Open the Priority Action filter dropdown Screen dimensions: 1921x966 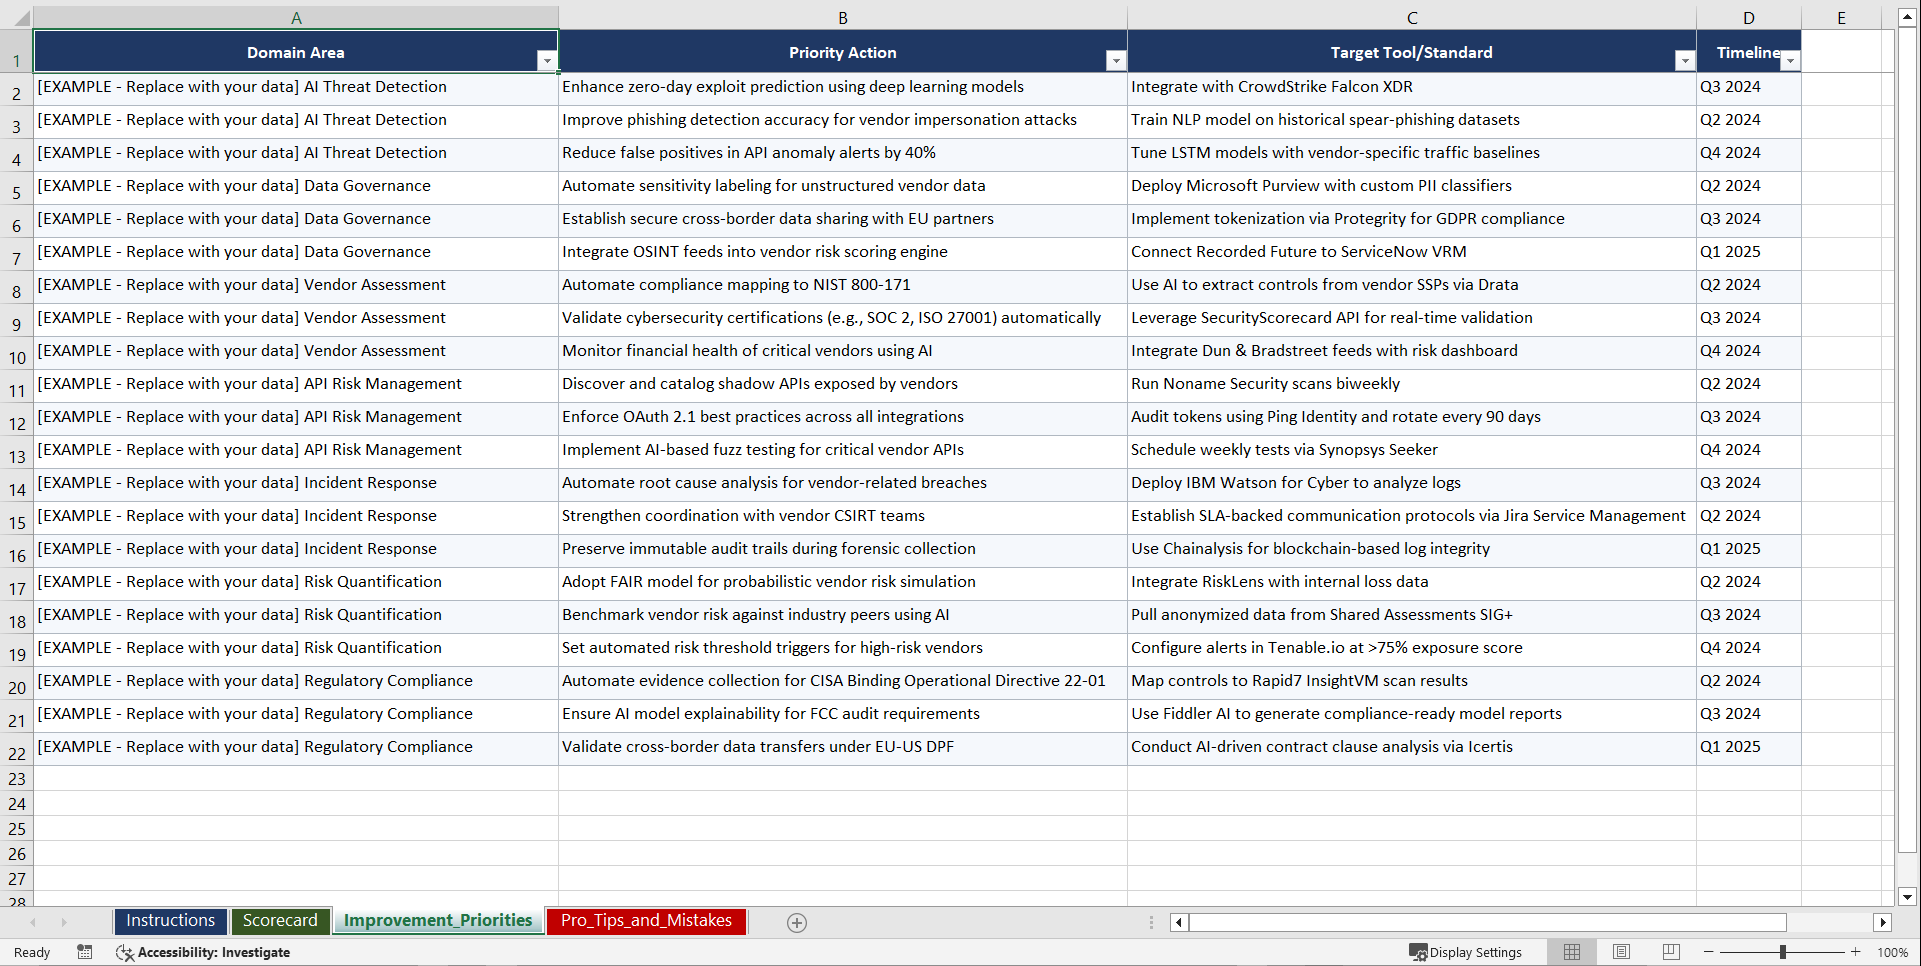[1116, 60]
